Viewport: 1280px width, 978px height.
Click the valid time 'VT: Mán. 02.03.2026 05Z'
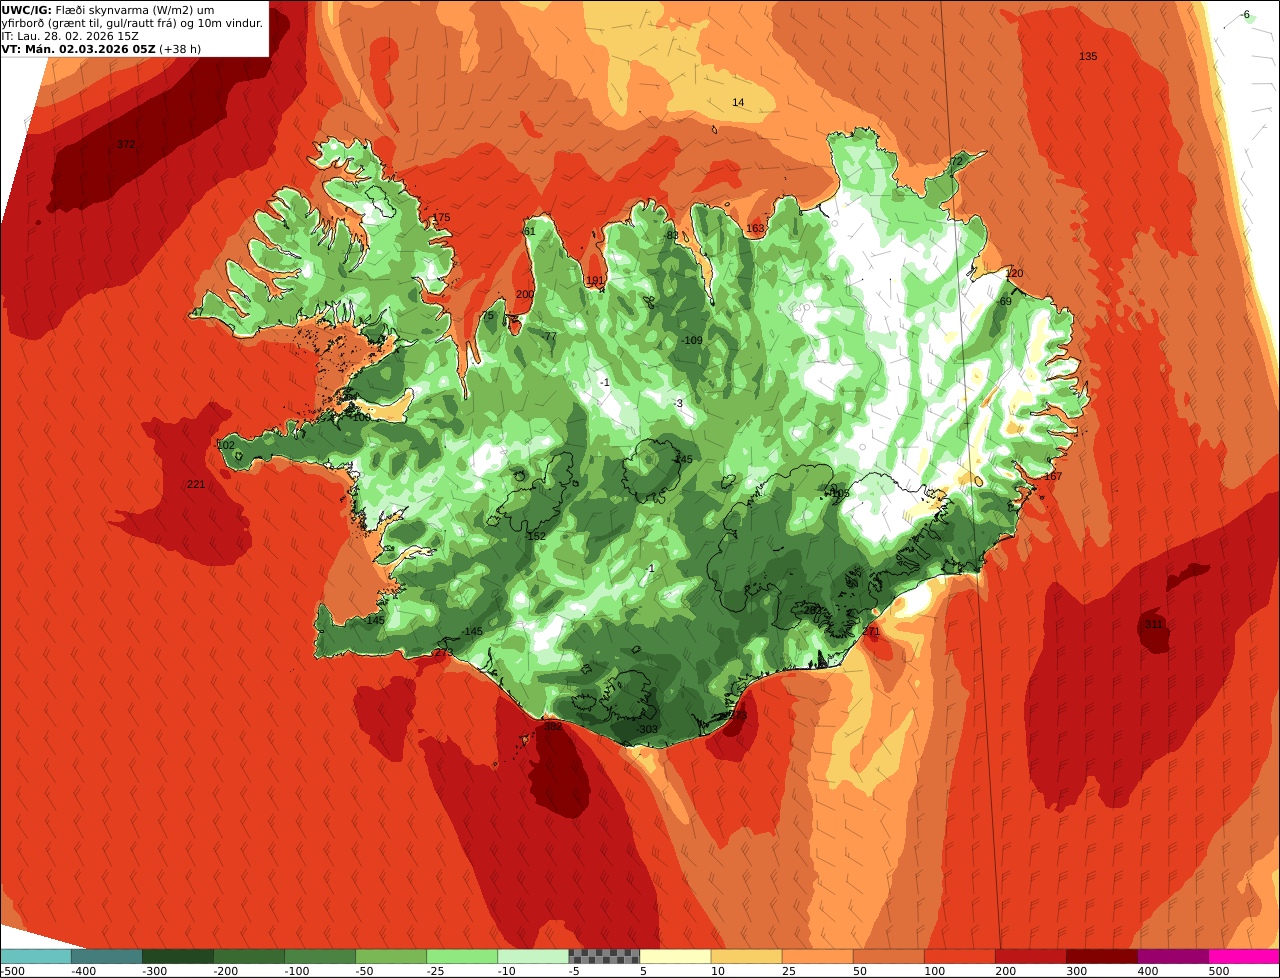tap(78, 49)
